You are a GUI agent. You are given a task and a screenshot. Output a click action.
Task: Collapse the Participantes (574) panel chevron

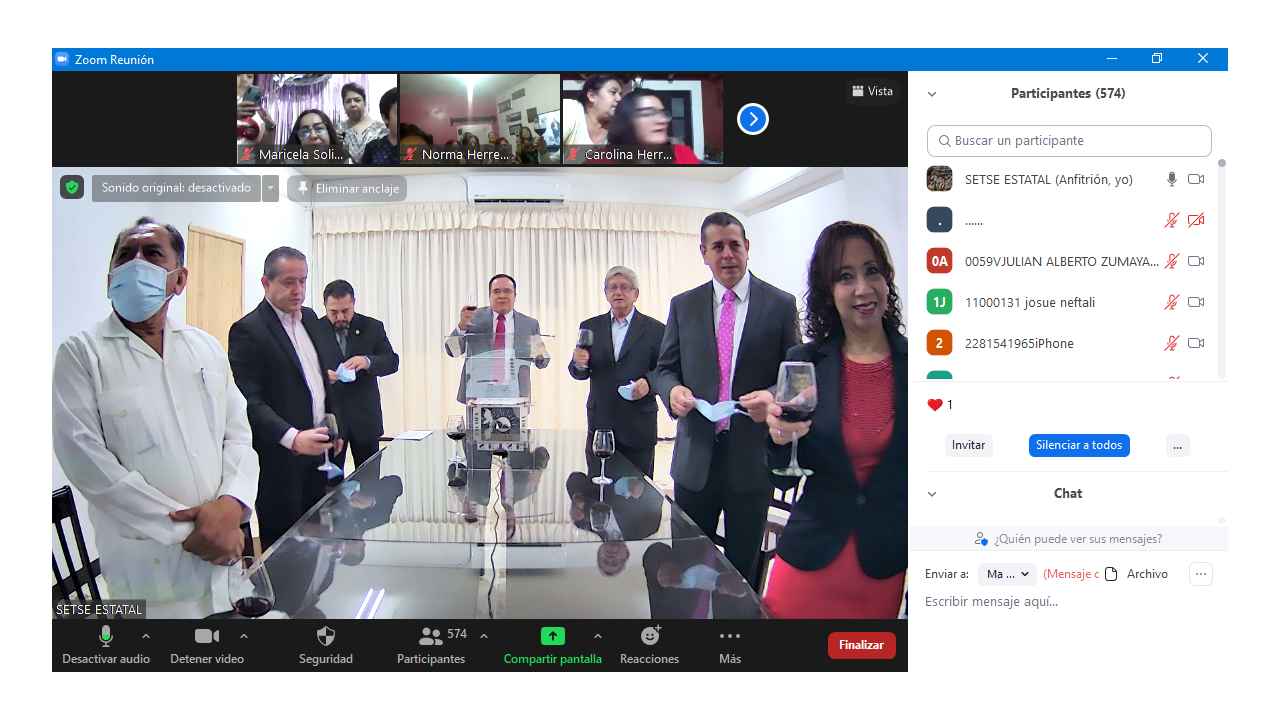pyautogui.click(x=932, y=94)
